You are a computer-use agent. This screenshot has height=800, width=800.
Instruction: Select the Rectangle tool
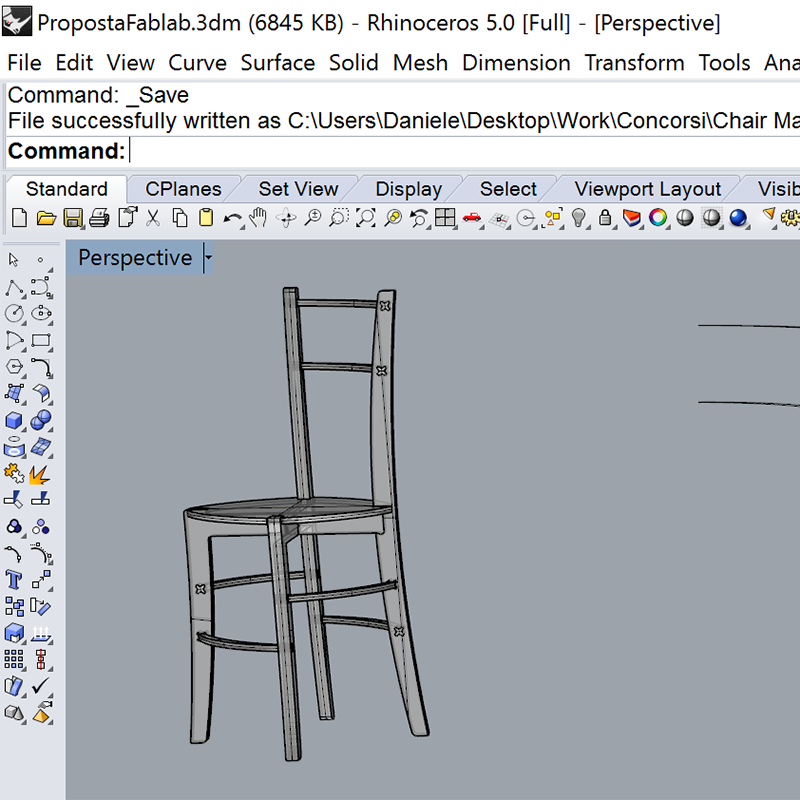(41, 340)
